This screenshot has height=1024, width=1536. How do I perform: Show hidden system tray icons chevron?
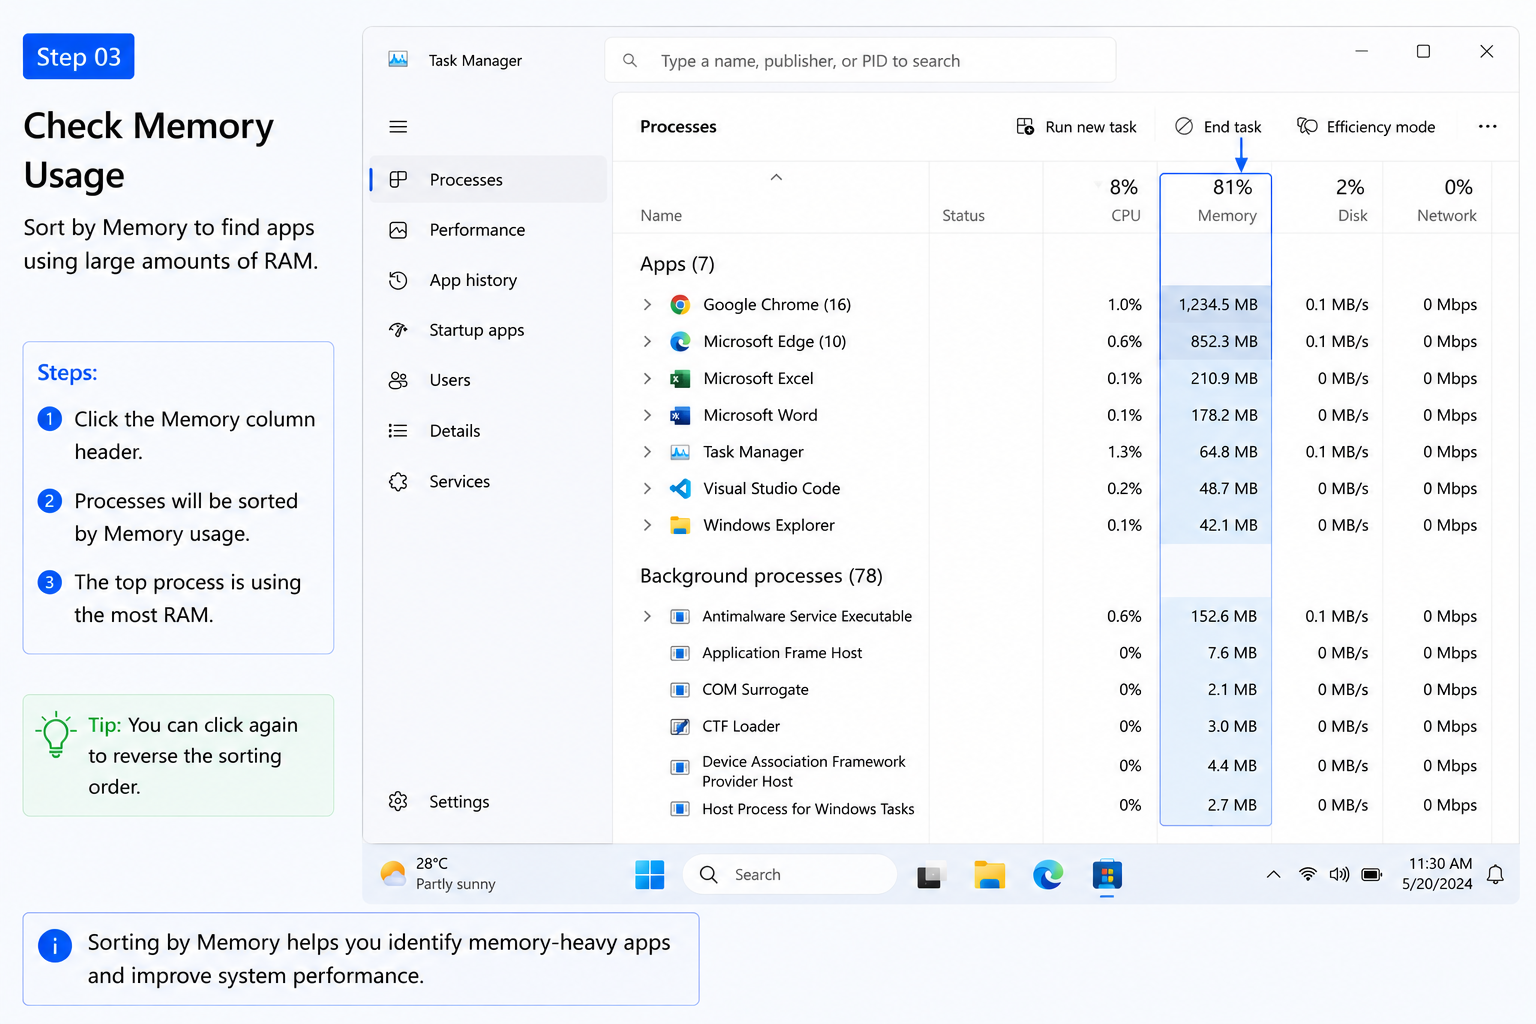(1273, 875)
